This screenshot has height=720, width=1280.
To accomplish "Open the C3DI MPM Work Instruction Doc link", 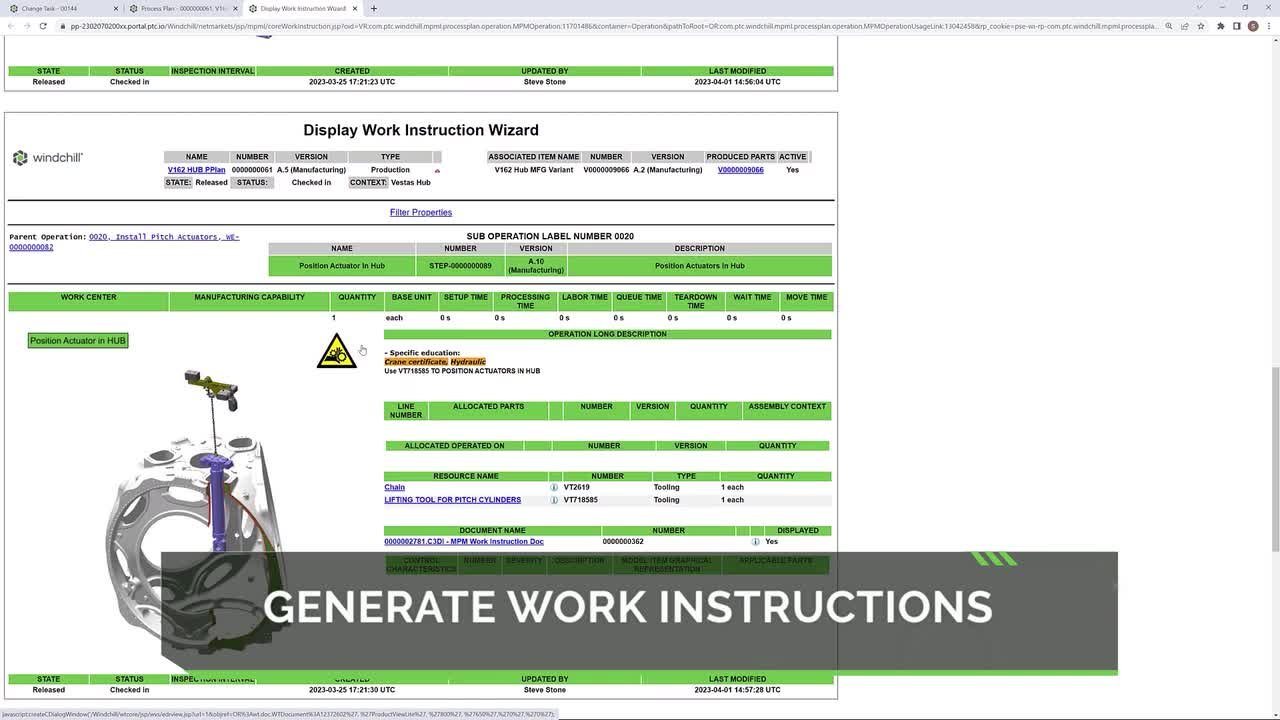I will tap(464, 541).
